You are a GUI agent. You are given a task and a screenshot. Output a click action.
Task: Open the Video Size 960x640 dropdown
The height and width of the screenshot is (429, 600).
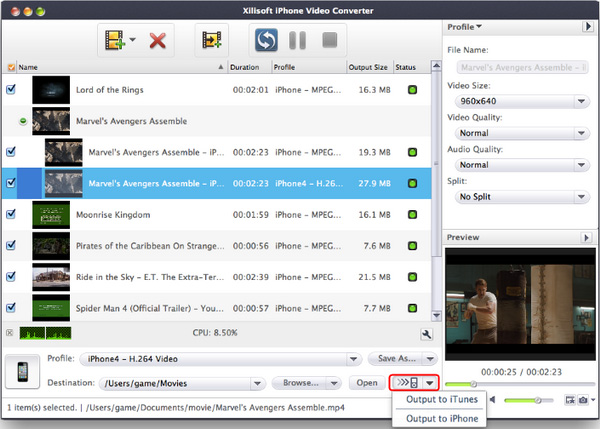(522, 101)
